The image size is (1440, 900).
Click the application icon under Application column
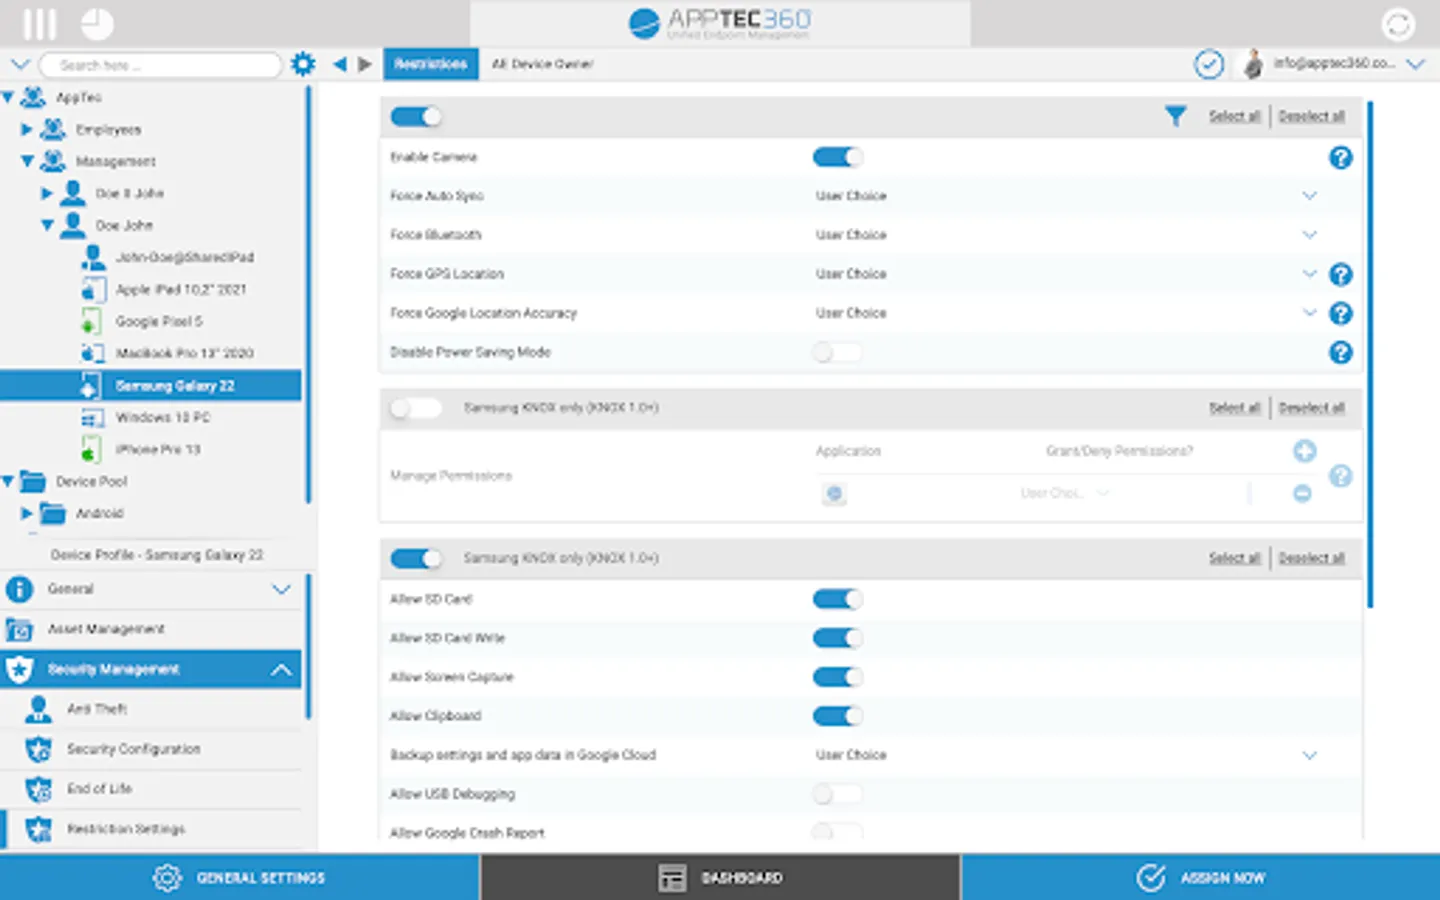tap(834, 493)
